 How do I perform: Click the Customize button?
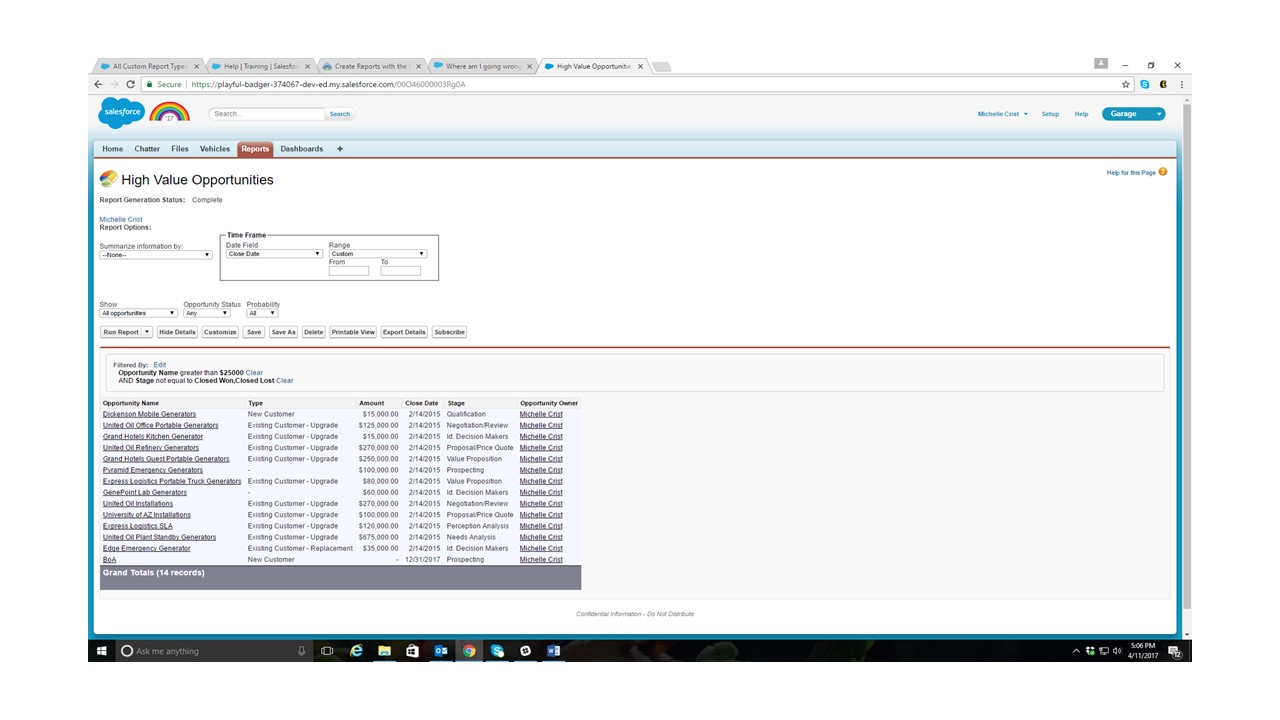pos(220,332)
